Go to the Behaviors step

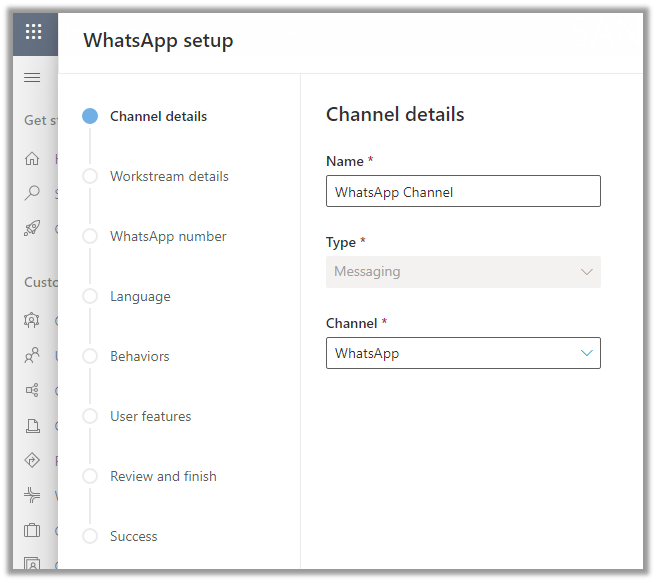click(140, 356)
